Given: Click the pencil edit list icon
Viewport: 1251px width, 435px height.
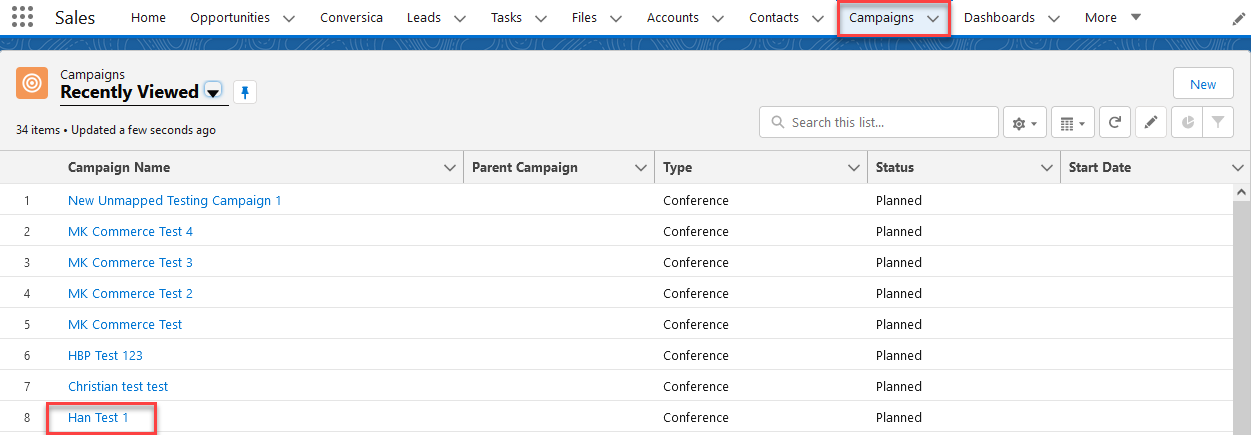Looking at the screenshot, I should (x=1151, y=123).
